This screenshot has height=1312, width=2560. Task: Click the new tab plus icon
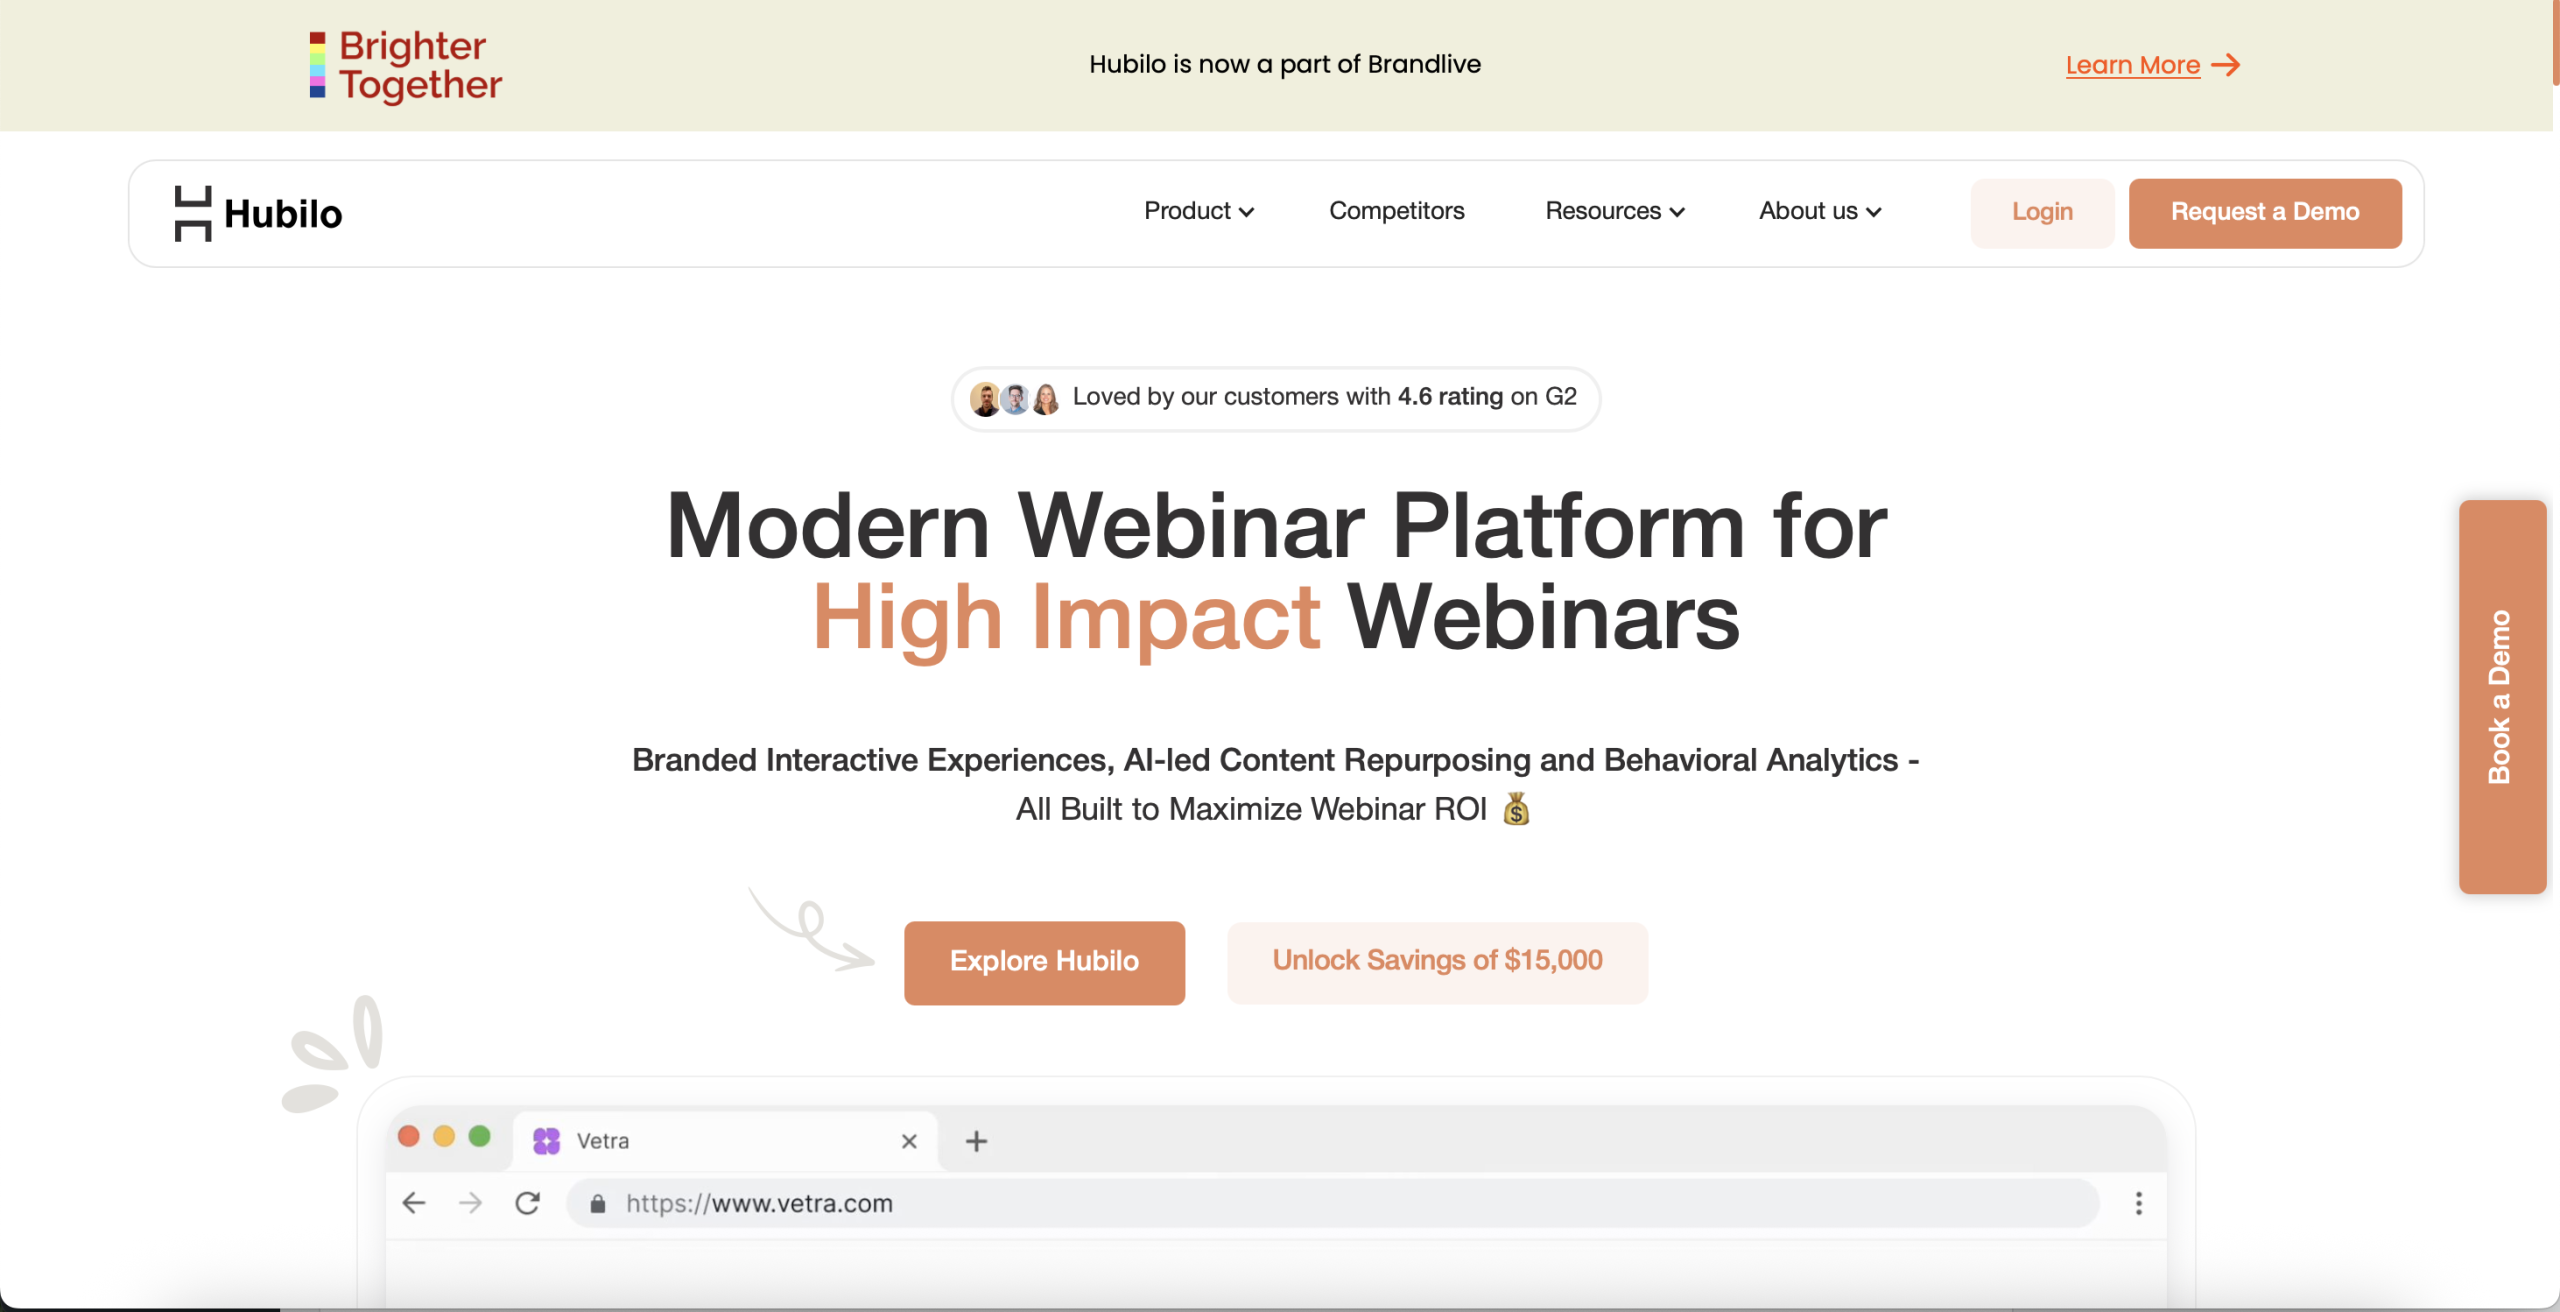coord(975,1140)
